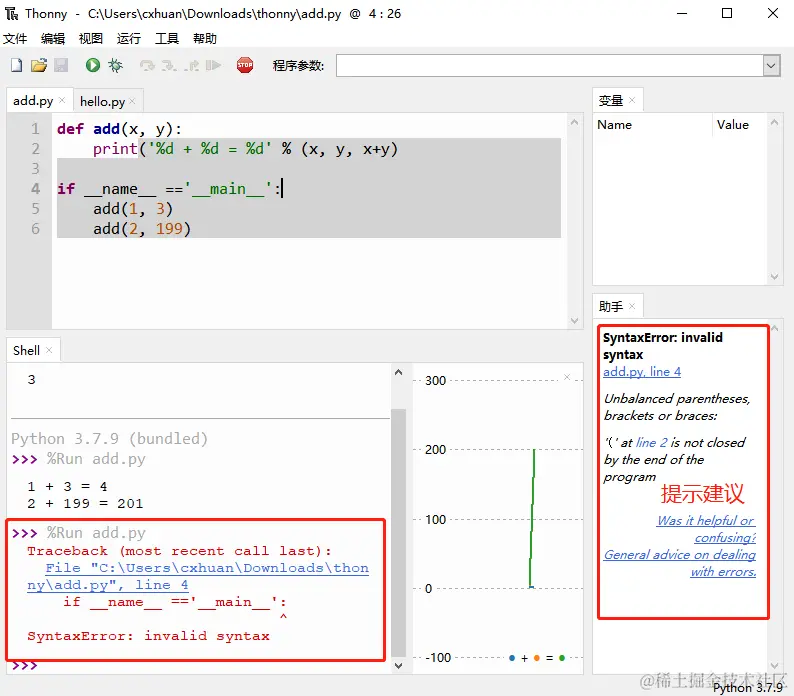
Task: Close the add.py editor tab
Action: [x=62, y=100]
